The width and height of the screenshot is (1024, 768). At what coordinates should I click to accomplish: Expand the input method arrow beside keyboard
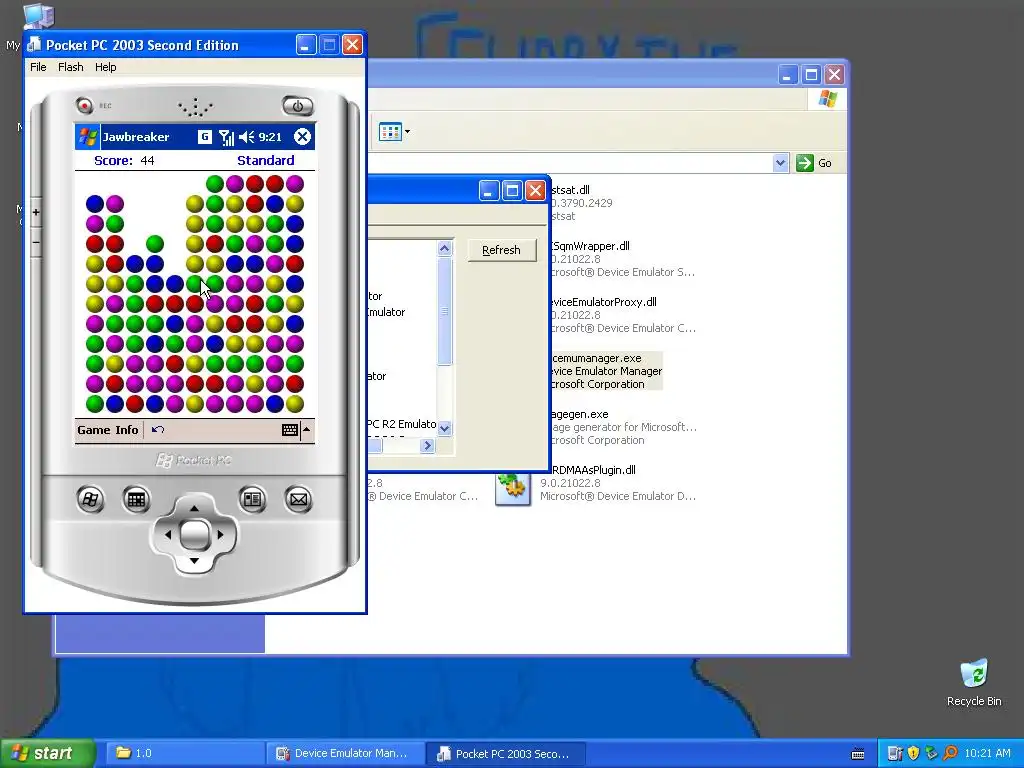click(x=306, y=430)
